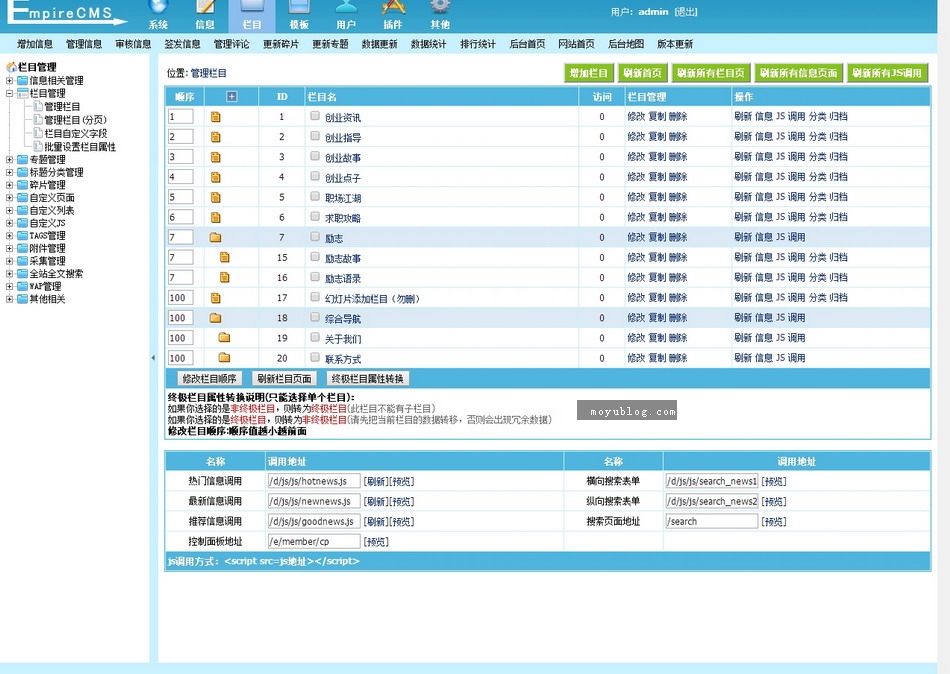This screenshot has height=674, width=950.
Task: Check the 综合导航 checkbox
Action: pyautogui.click(x=315, y=317)
